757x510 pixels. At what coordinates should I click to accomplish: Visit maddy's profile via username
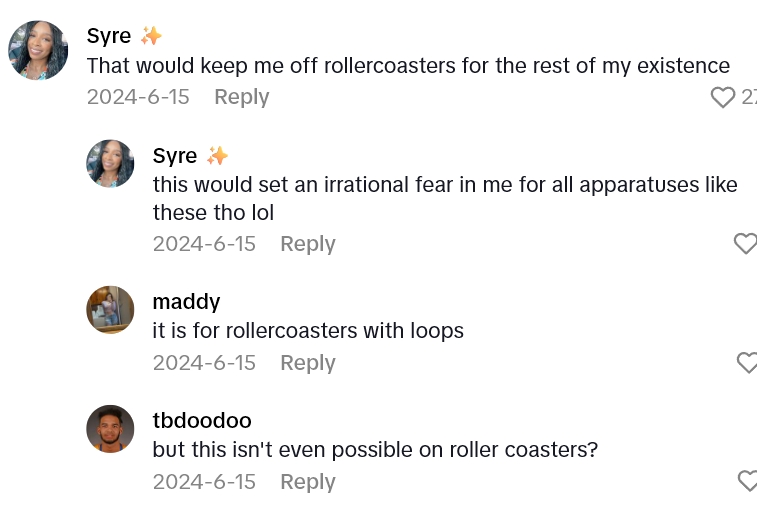(x=186, y=302)
